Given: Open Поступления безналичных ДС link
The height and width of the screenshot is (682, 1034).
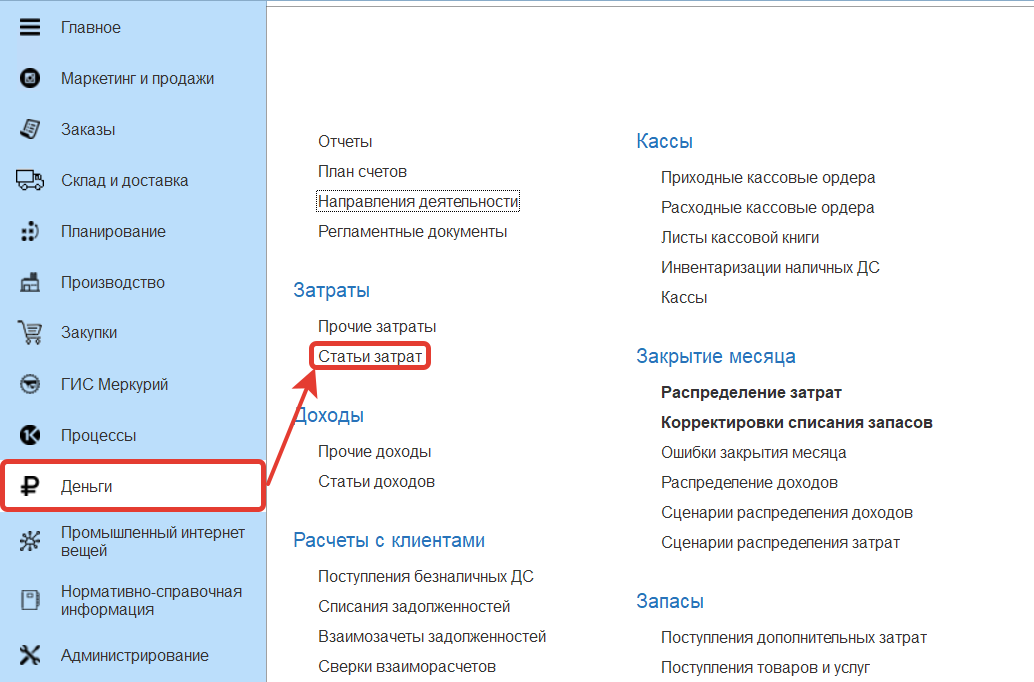Looking at the screenshot, I should pyautogui.click(x=425, y=576).
